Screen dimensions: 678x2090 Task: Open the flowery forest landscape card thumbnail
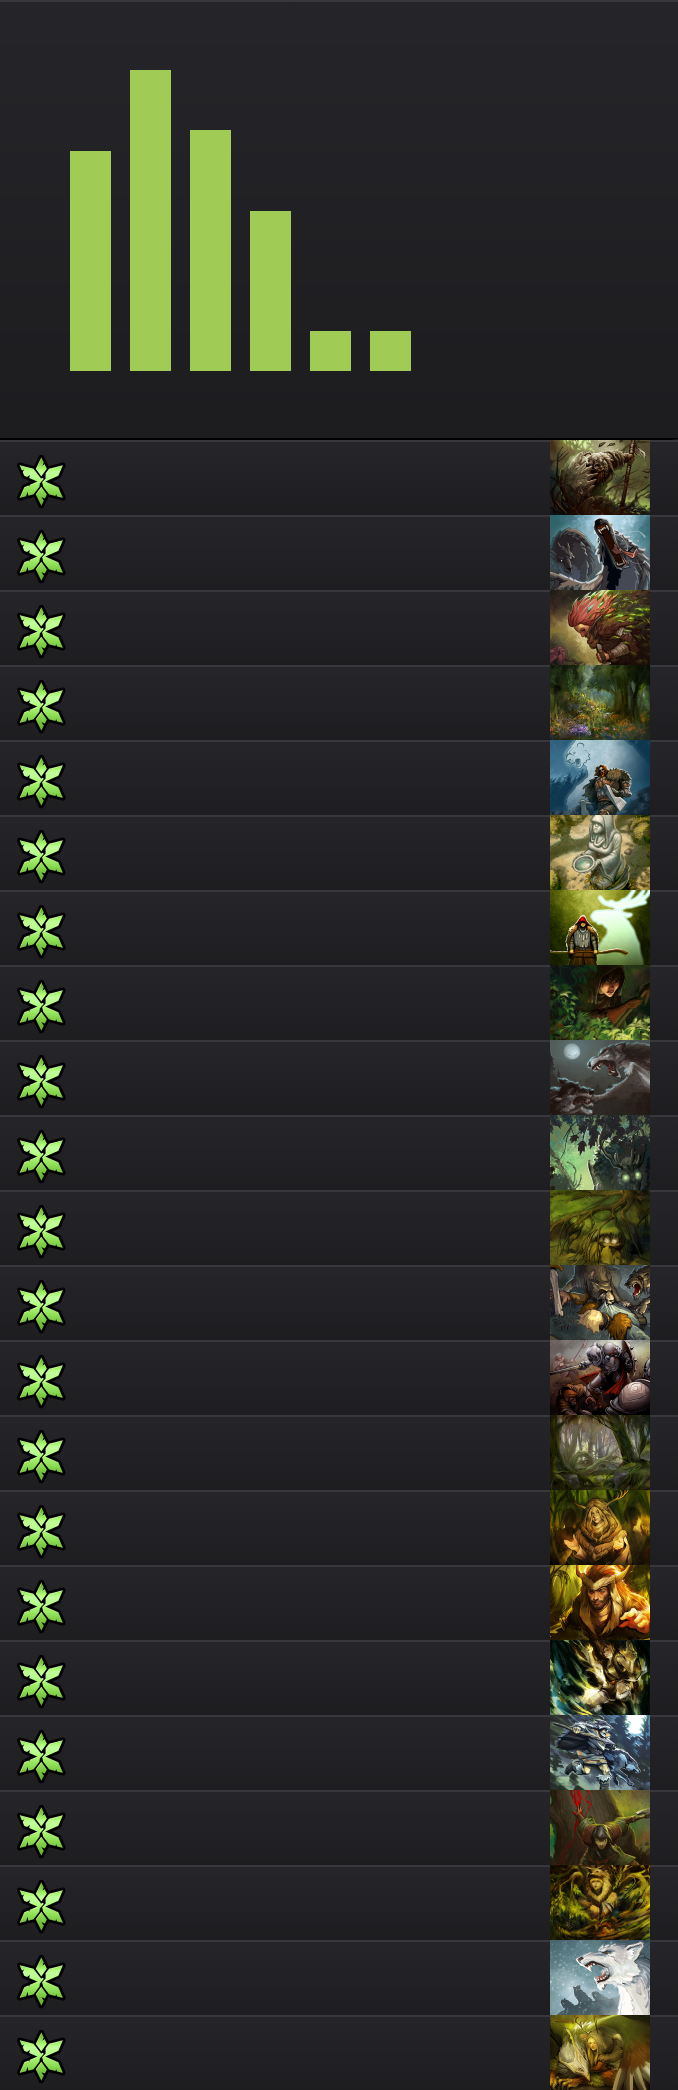pos(600,703)
